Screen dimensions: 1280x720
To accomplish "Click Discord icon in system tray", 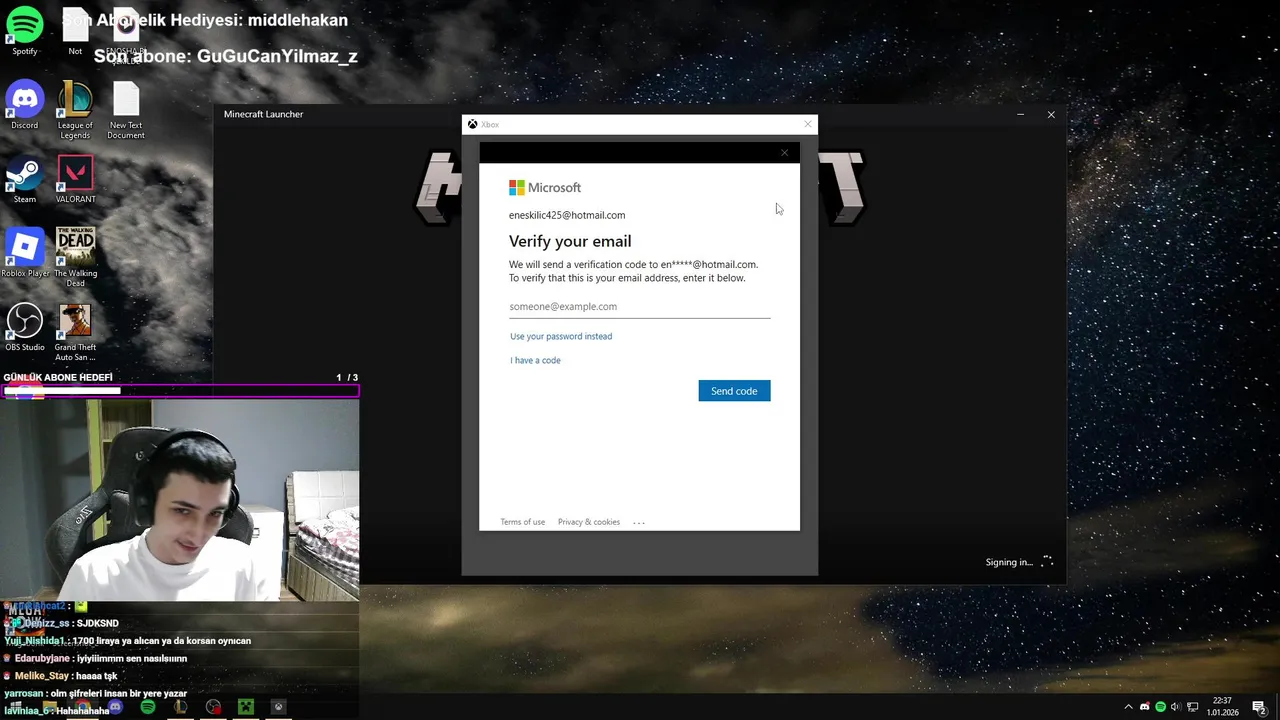I will point(1145,707).
